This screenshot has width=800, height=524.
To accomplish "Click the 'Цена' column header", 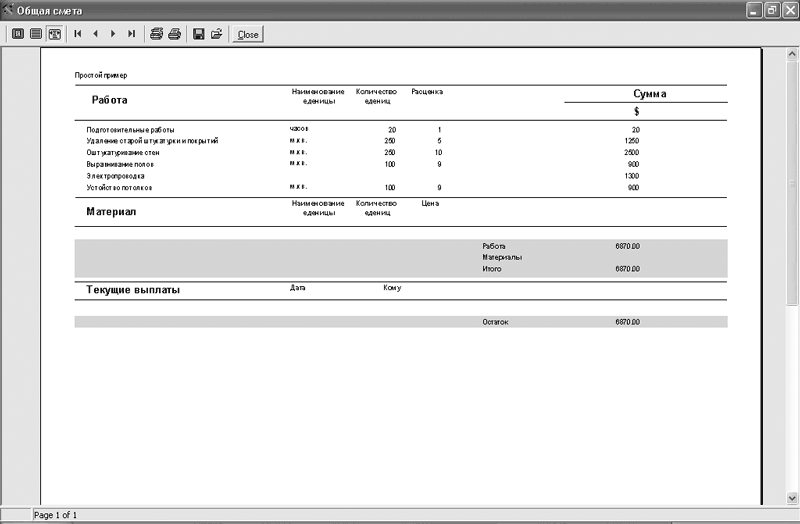I will click(430, 203).
